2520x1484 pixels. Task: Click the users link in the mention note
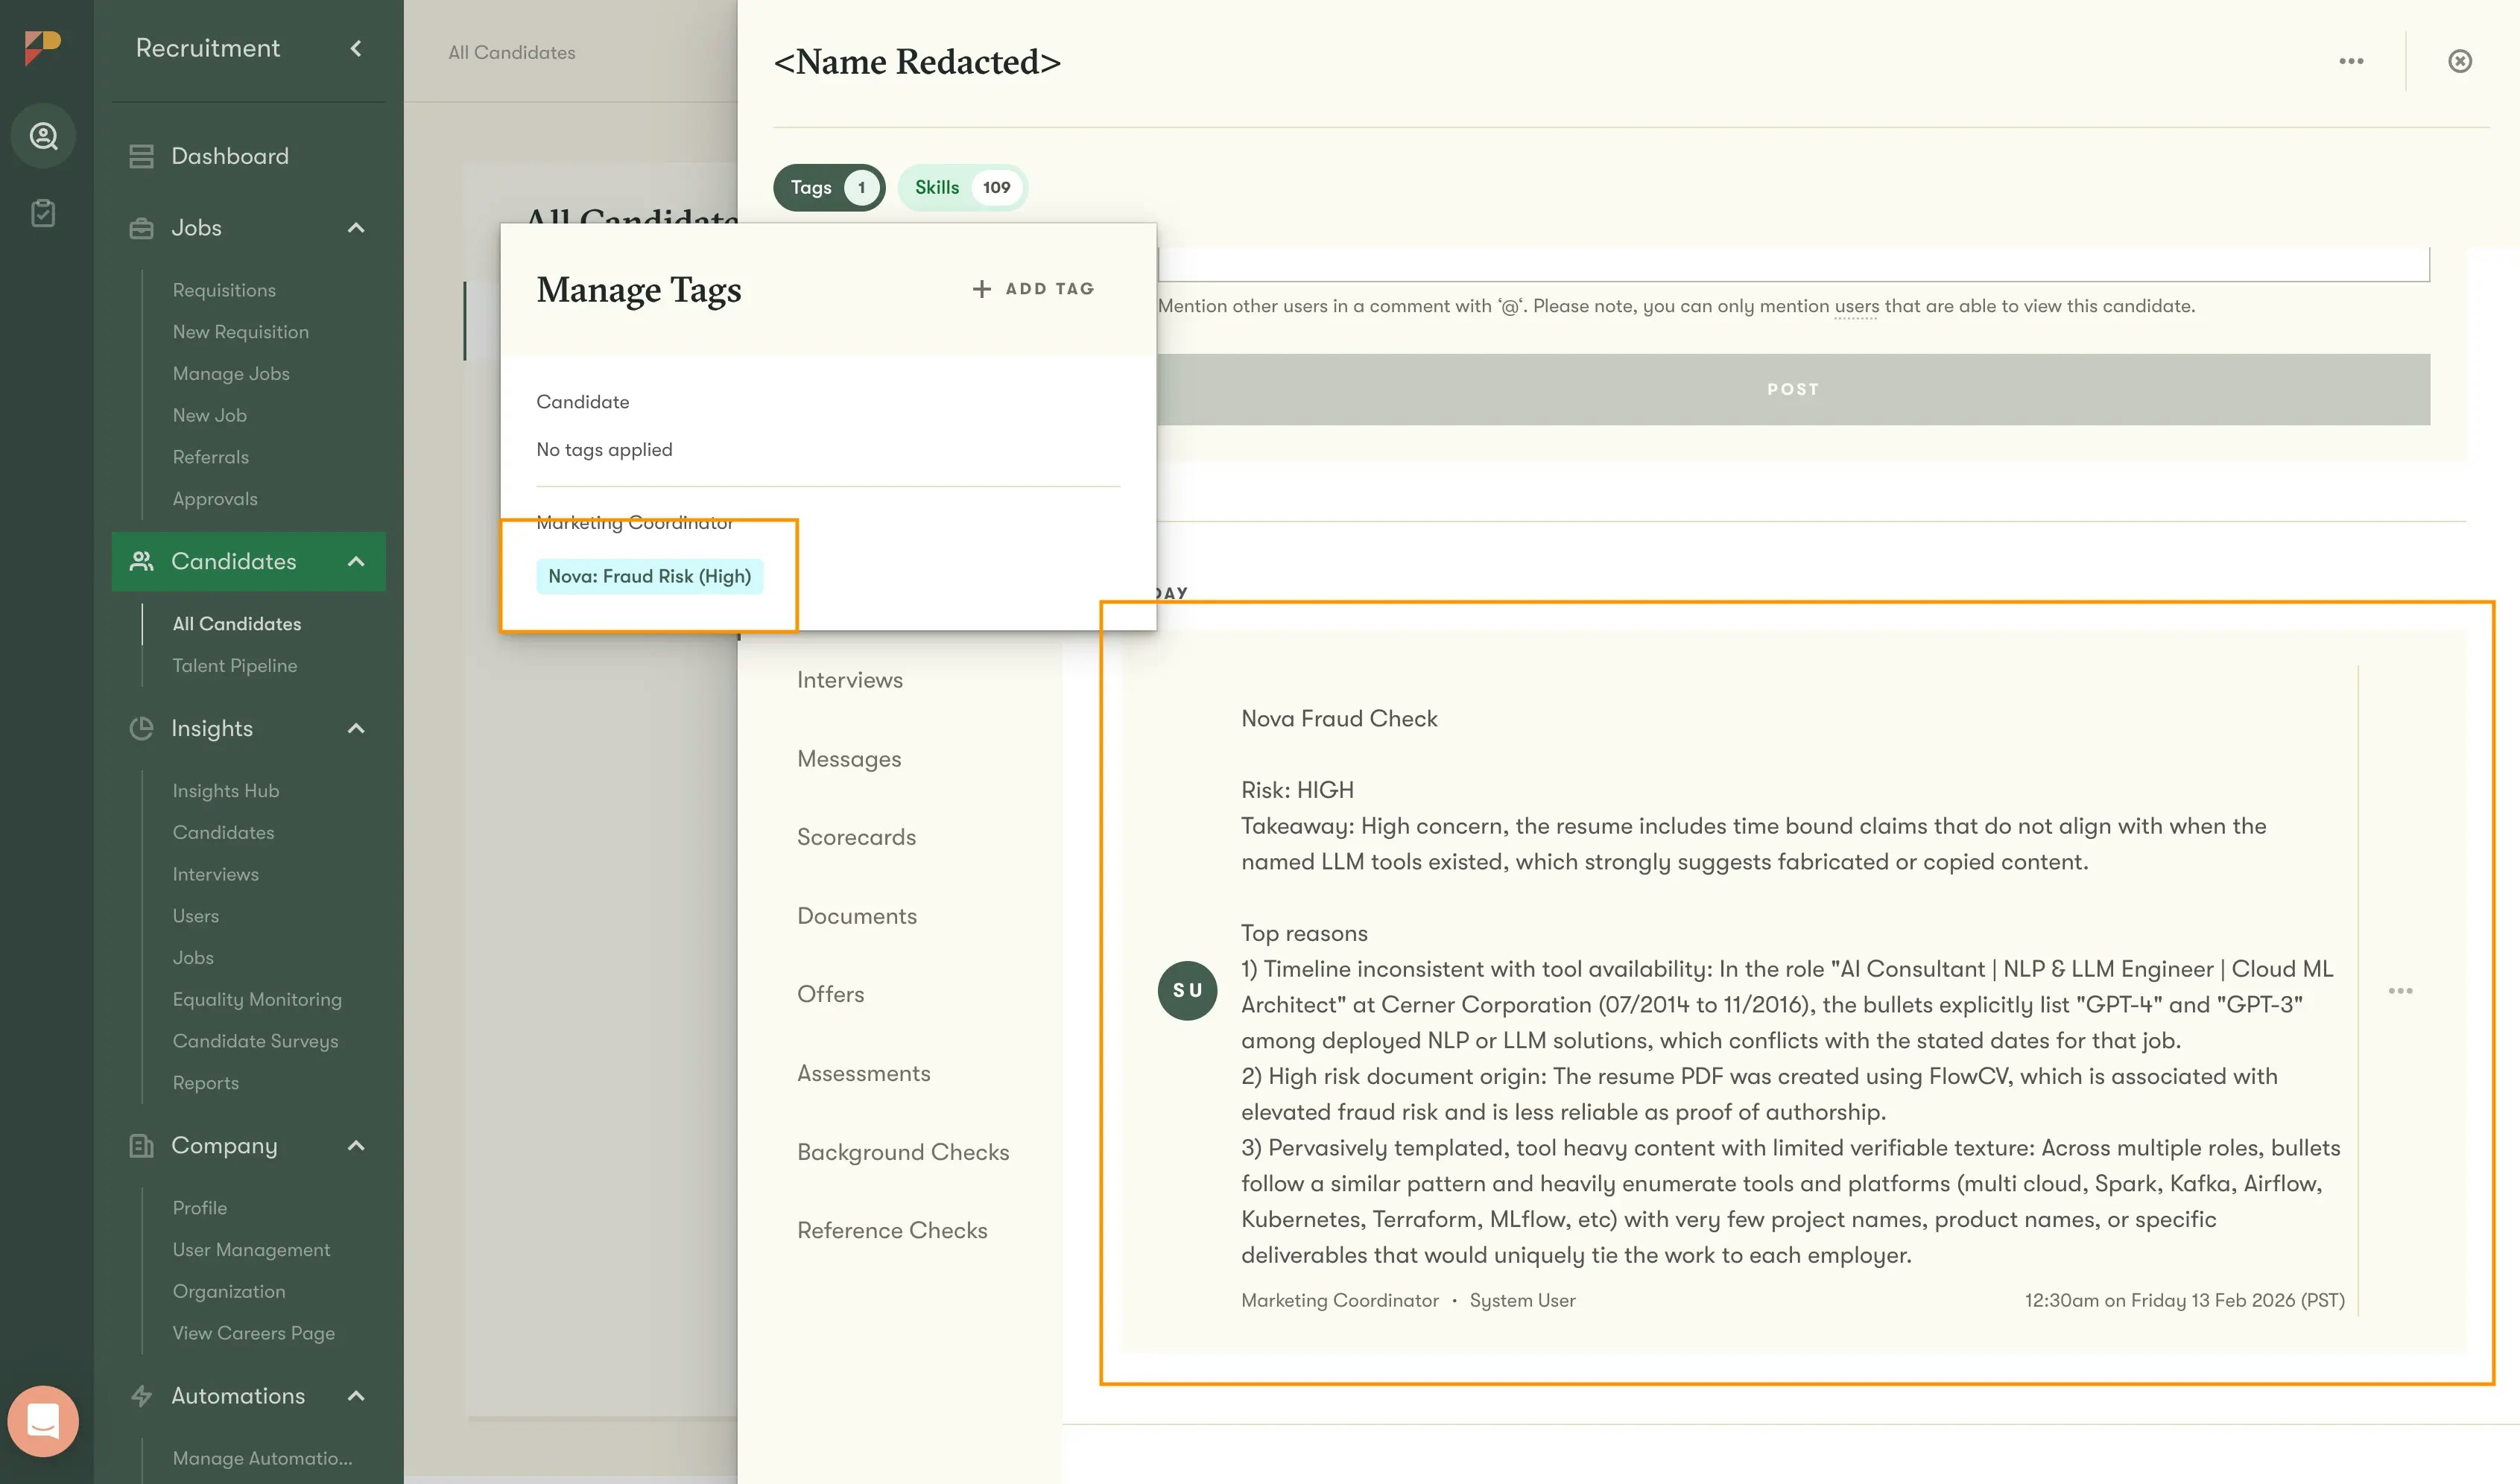1855,306
